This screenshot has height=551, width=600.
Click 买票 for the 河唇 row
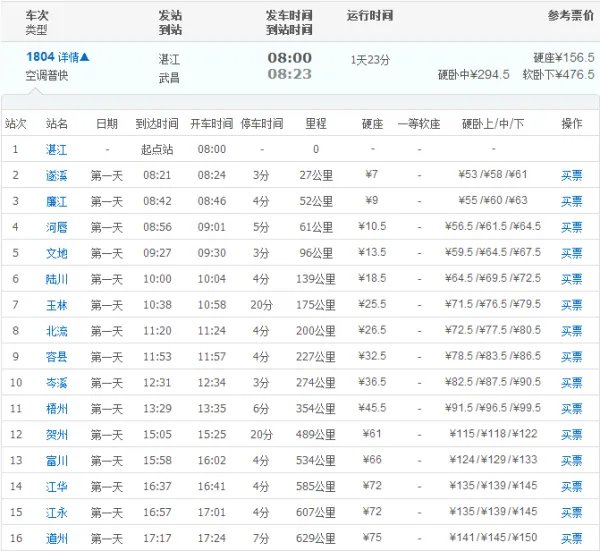[x=572, y=227]
